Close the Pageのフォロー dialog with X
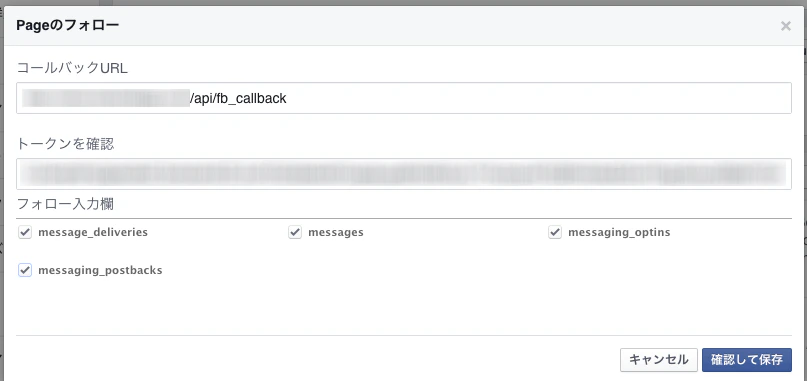 click(x=785, y=26)
